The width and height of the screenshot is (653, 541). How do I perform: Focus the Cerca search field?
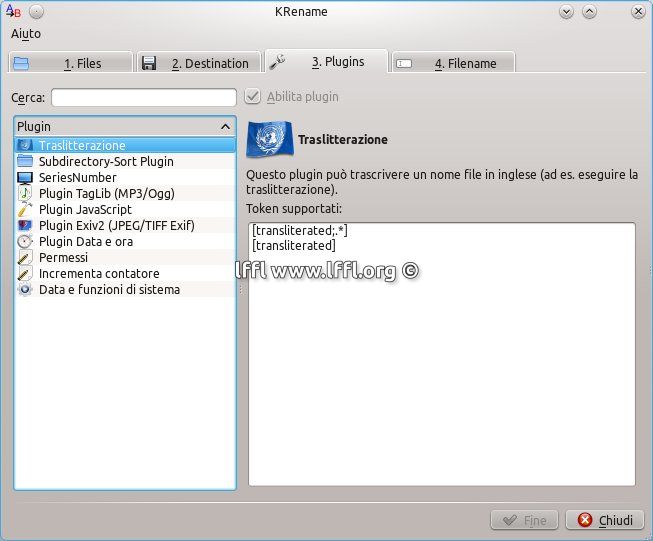144,97
